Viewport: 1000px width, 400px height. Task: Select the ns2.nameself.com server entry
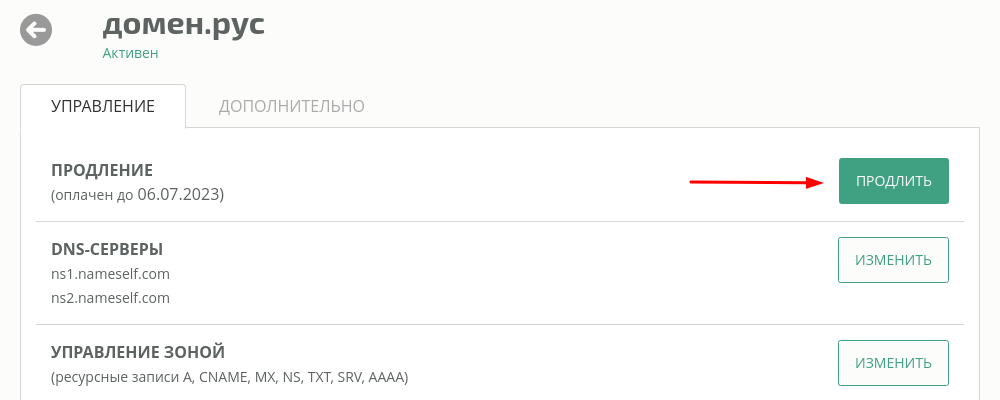pos(110,298)
